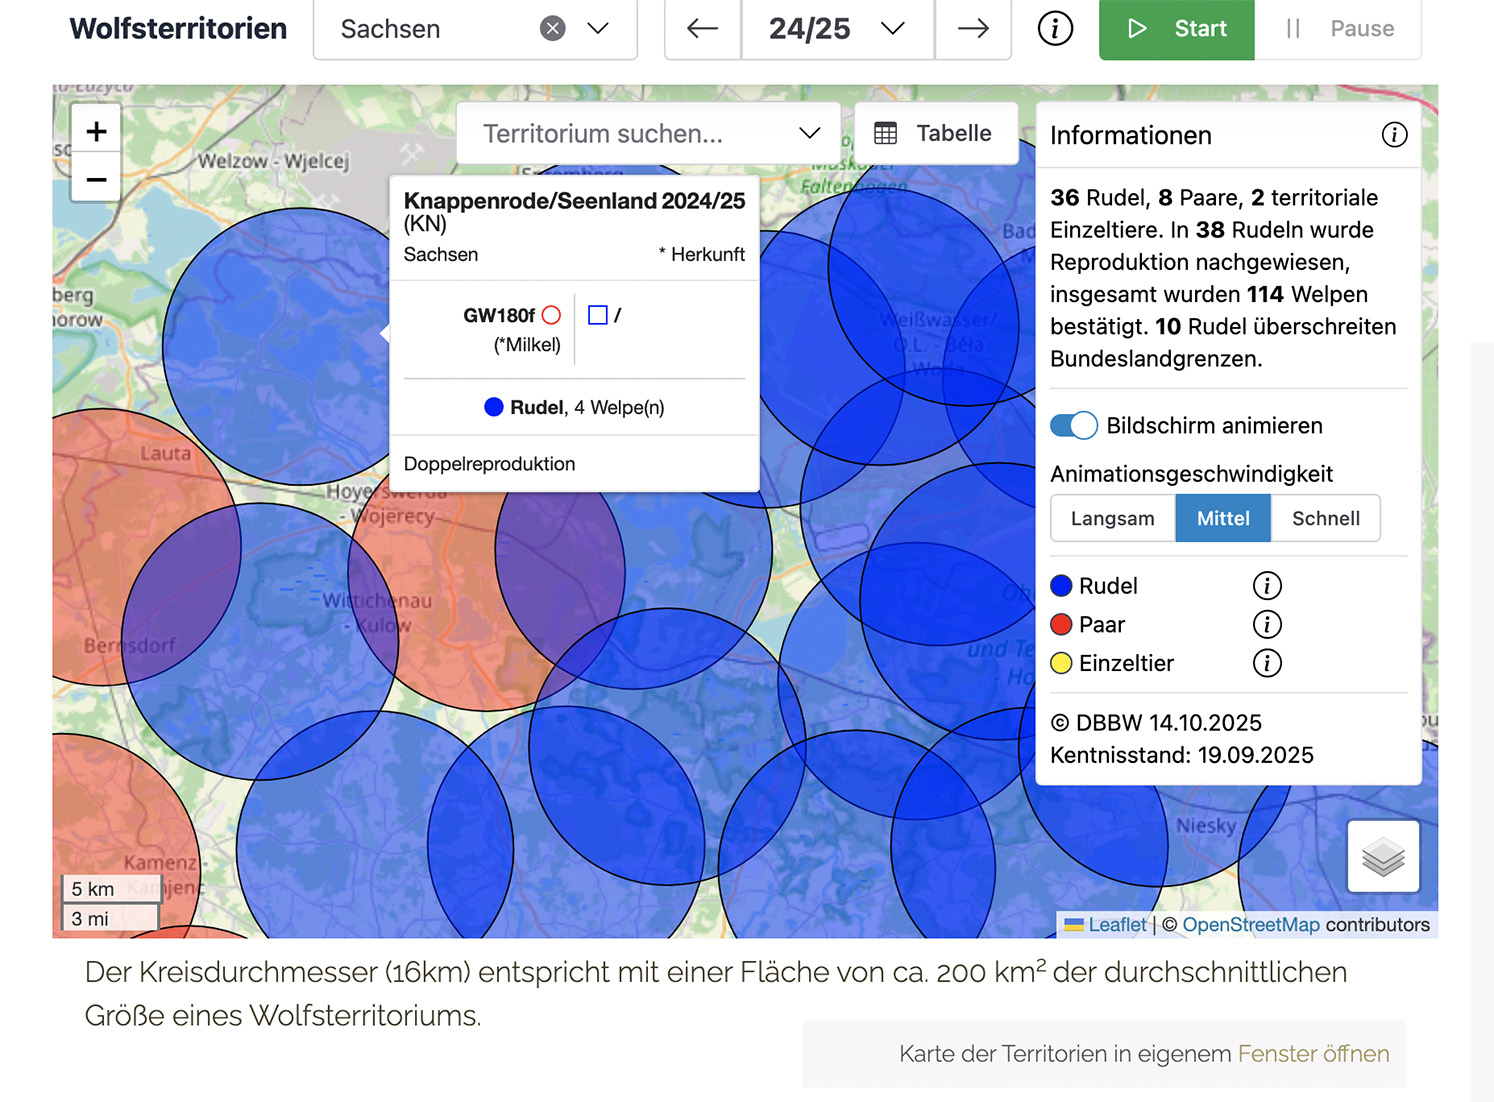The image size is (1494, 1102).
Task: Open info icon beside year selector
Action: 1055,29
